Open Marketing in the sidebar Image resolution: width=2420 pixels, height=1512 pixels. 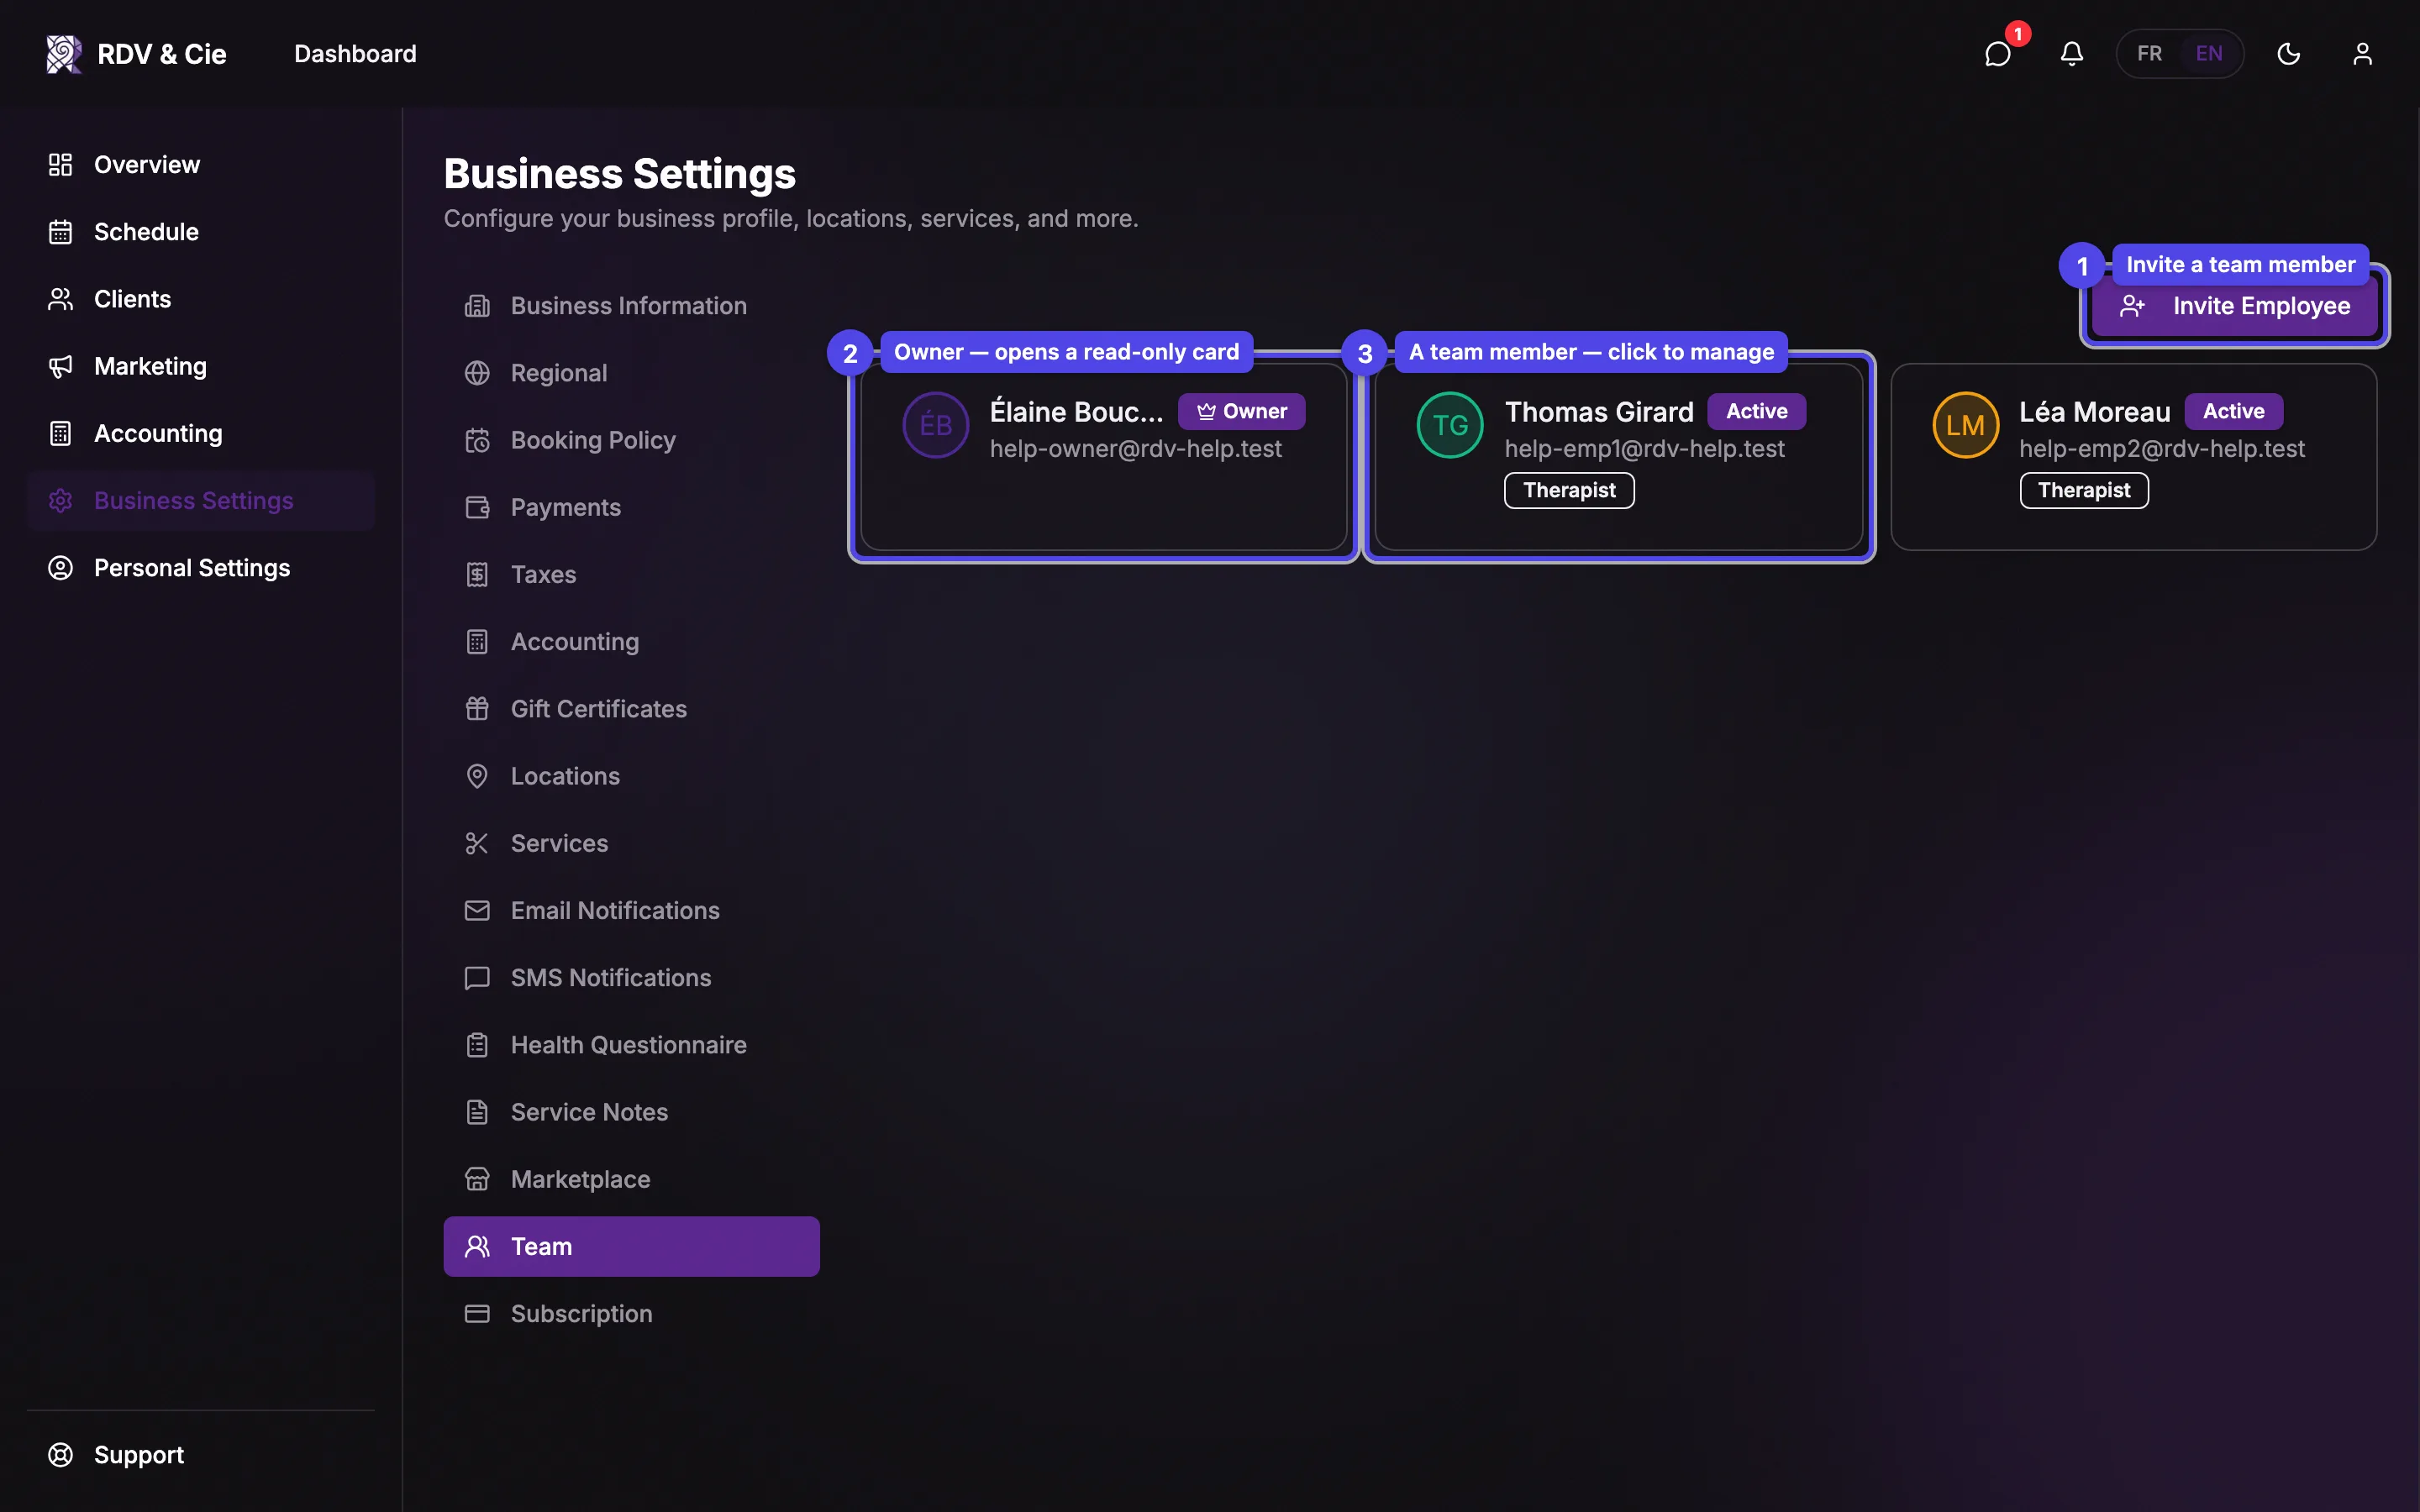pos(201,366)
